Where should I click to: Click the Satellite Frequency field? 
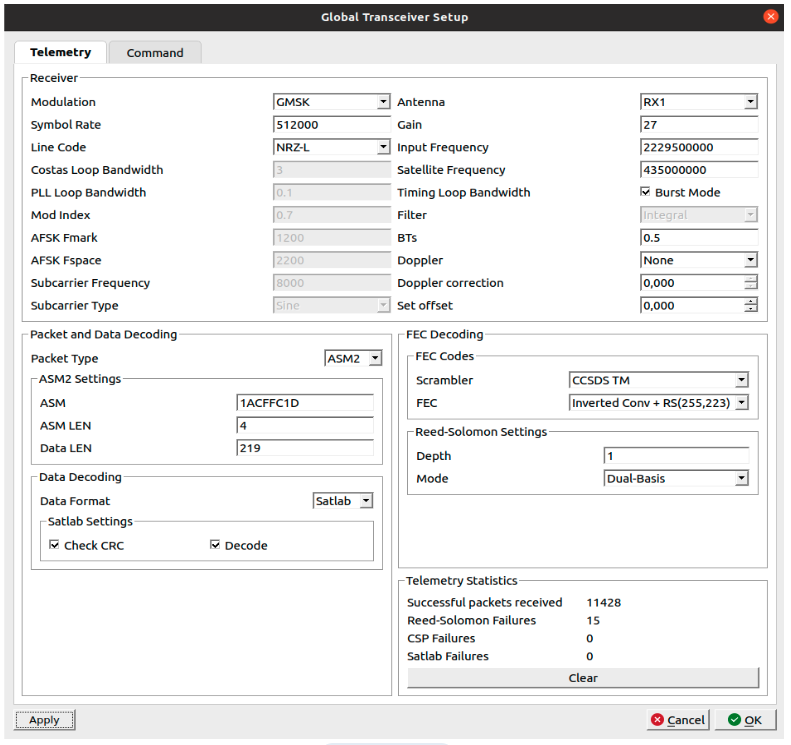point(699,170)
